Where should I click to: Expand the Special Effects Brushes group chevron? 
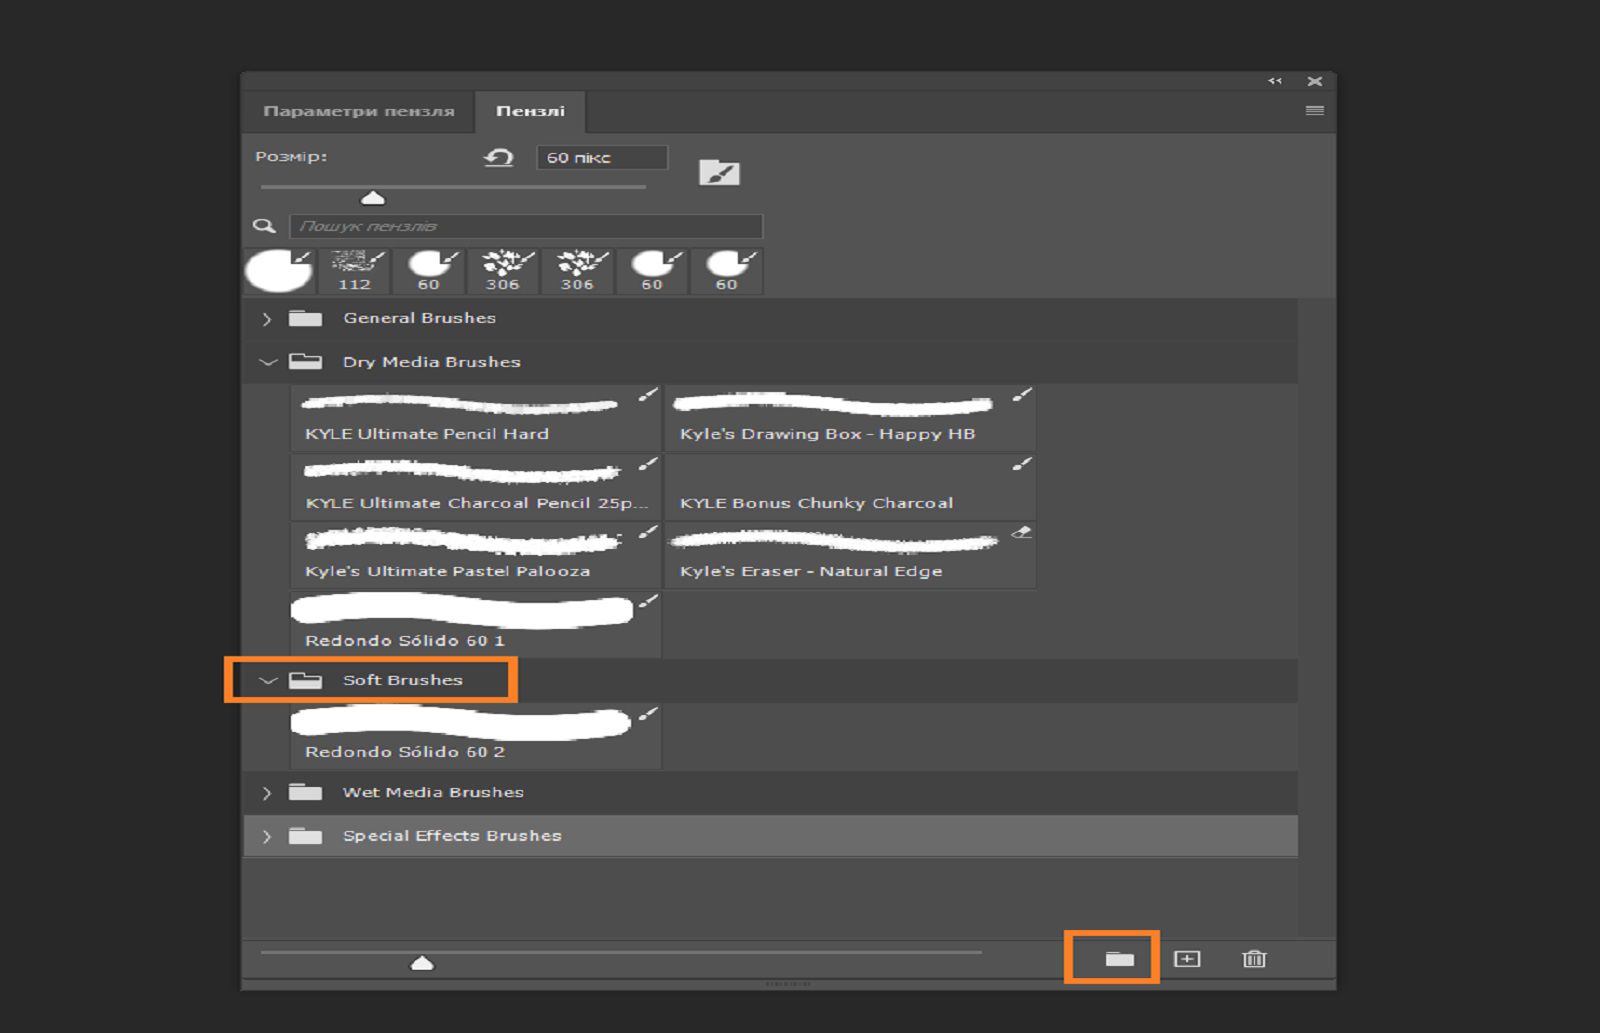click(267, 836)
